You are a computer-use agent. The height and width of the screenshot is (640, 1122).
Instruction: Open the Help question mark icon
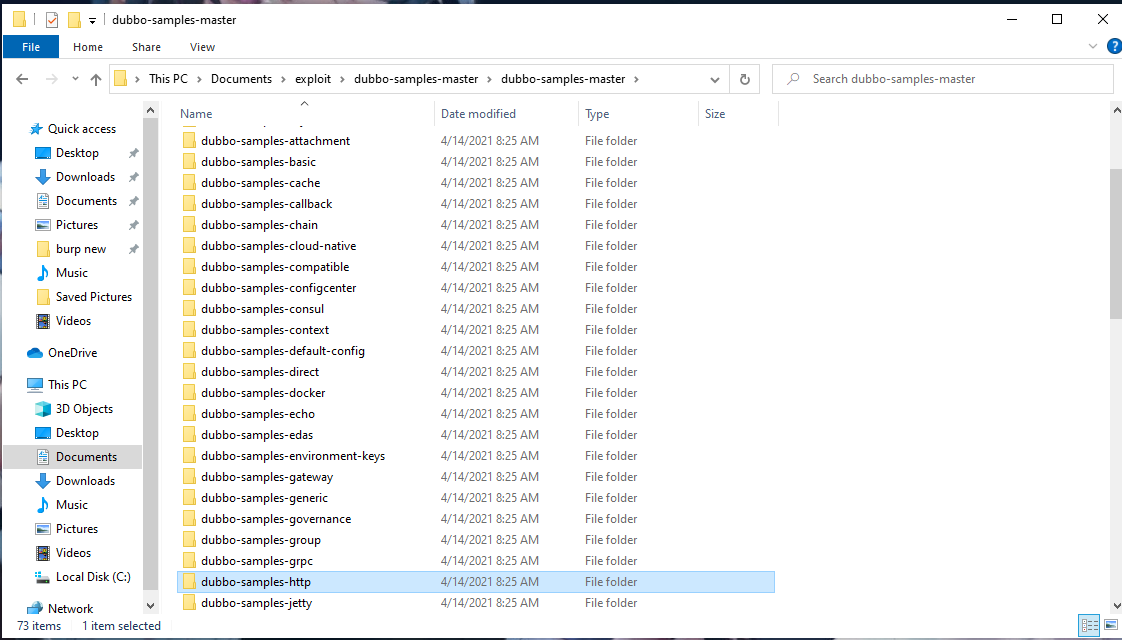1114,47
